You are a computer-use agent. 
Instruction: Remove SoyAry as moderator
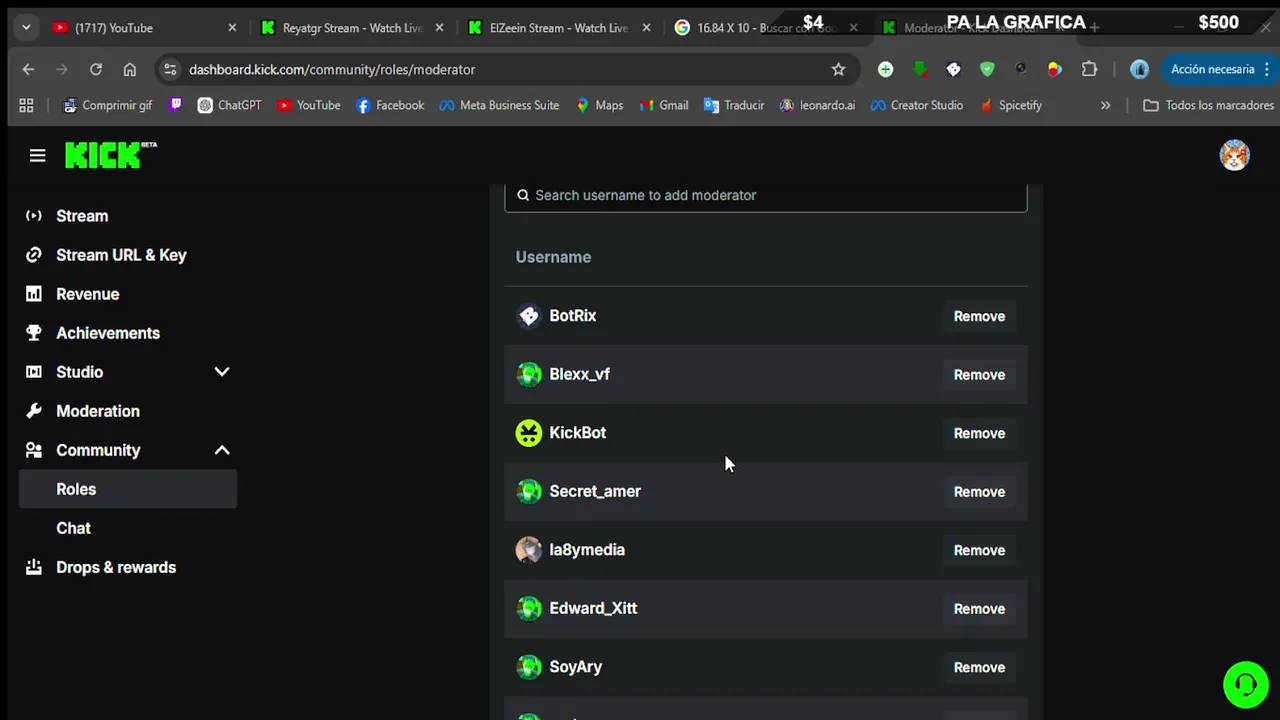pyautogui.click(x=979, y=667)
